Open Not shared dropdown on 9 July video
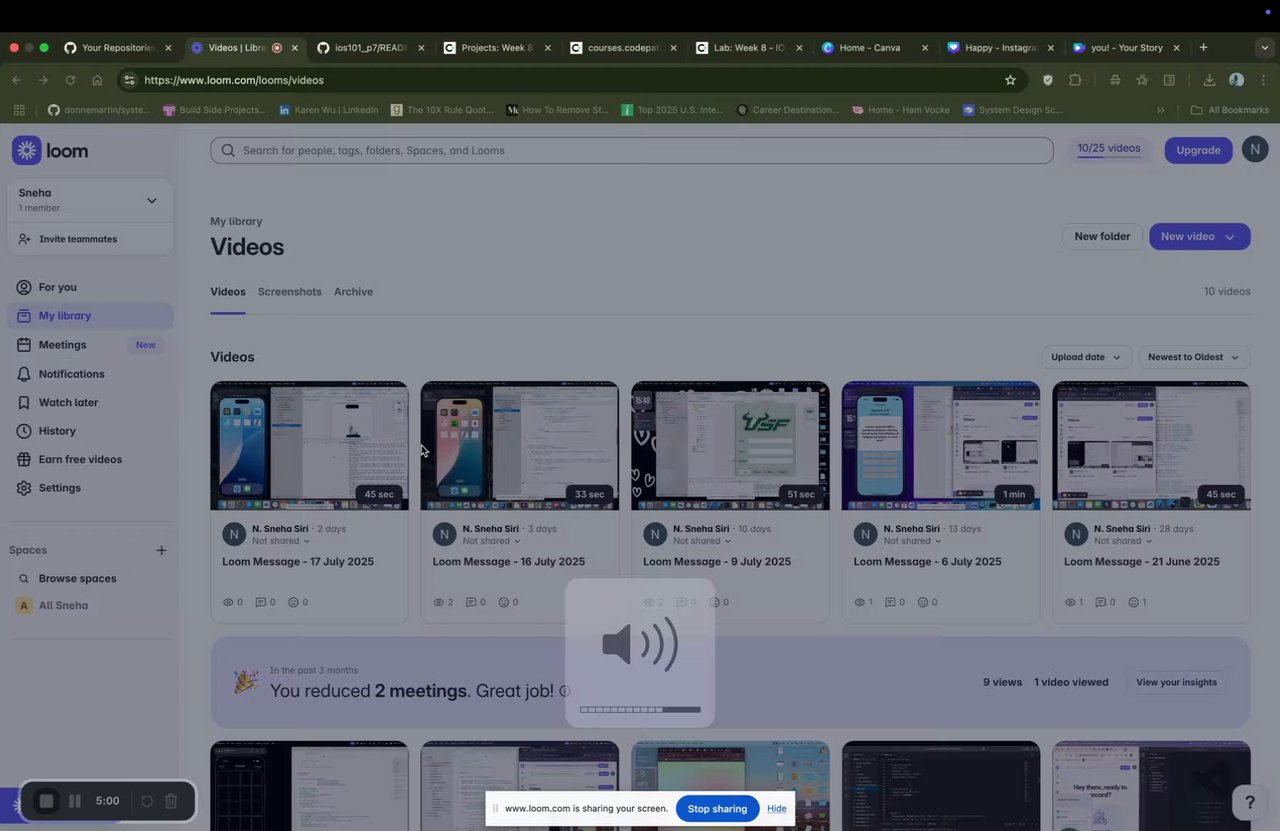Screen dimensions: 1280x831 [702, 541]
